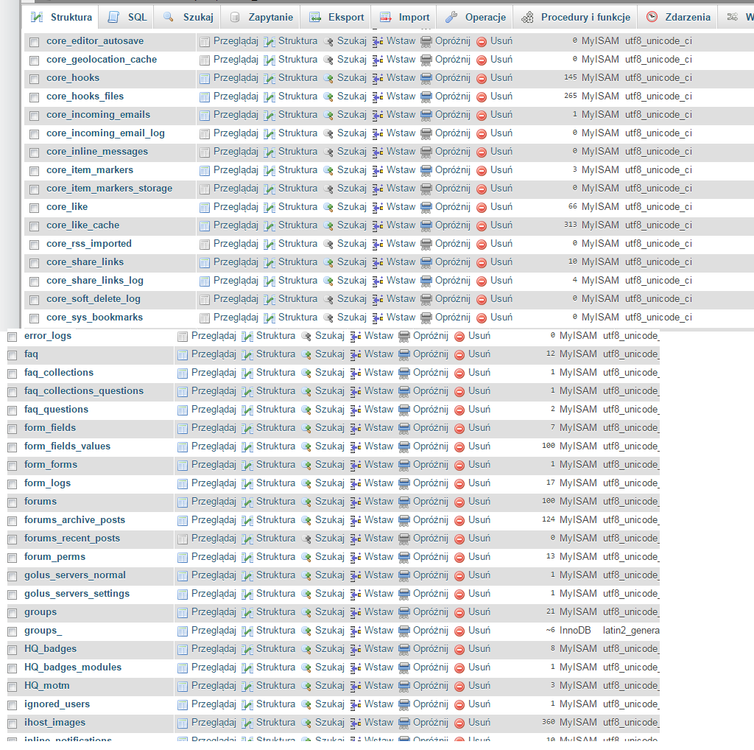Click the Usuń icon for core_rss_imported
754x750 pixels.
pos(481,244)
